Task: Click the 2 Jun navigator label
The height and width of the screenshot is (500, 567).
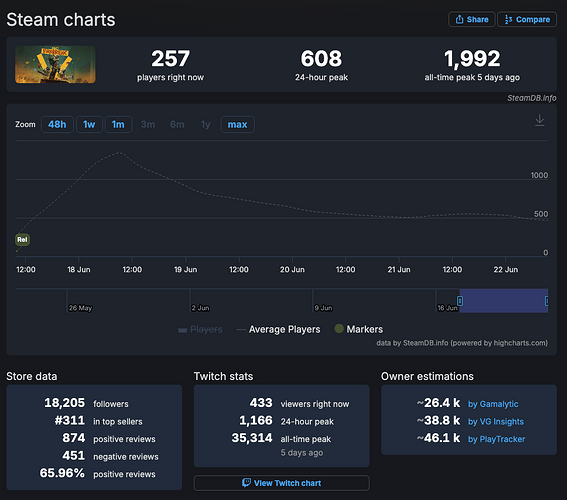Action: click(200, 308)
